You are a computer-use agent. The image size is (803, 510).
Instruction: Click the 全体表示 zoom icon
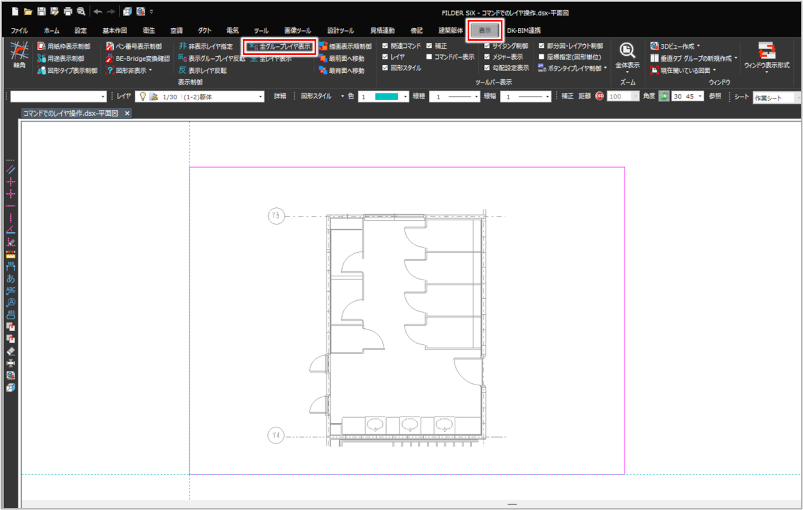tap(627, 52)
